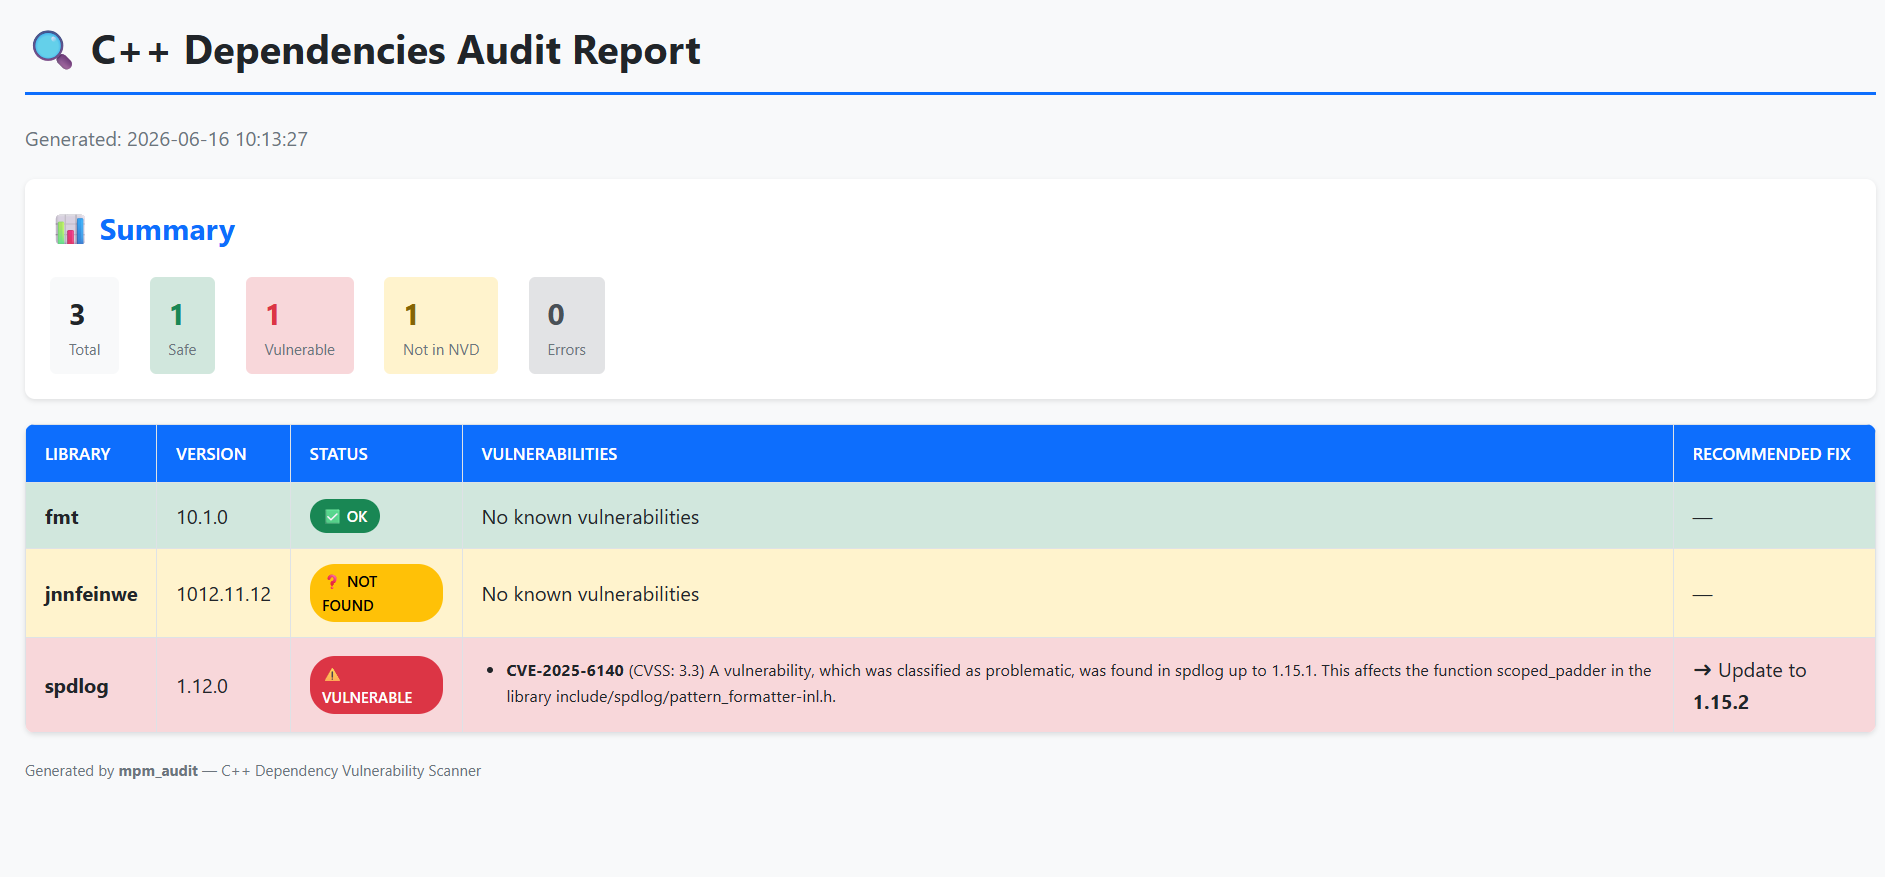Click No known vulnerabilities in jnnfeinwe row
This screenshot has width=1885, height=877.
pos(590,594)
